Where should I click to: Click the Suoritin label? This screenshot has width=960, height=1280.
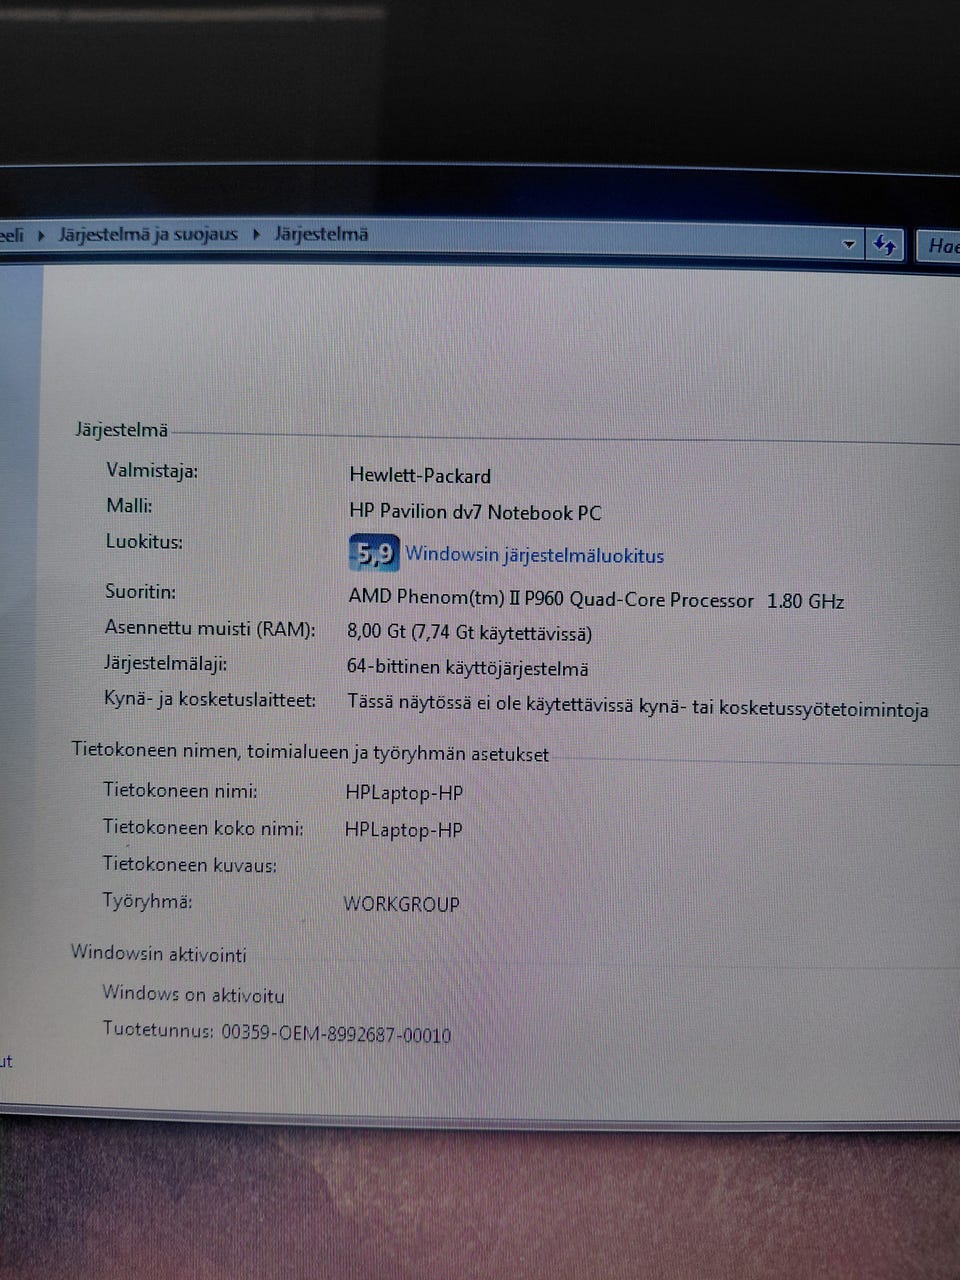pyautogui.click(x=140, y=592)
